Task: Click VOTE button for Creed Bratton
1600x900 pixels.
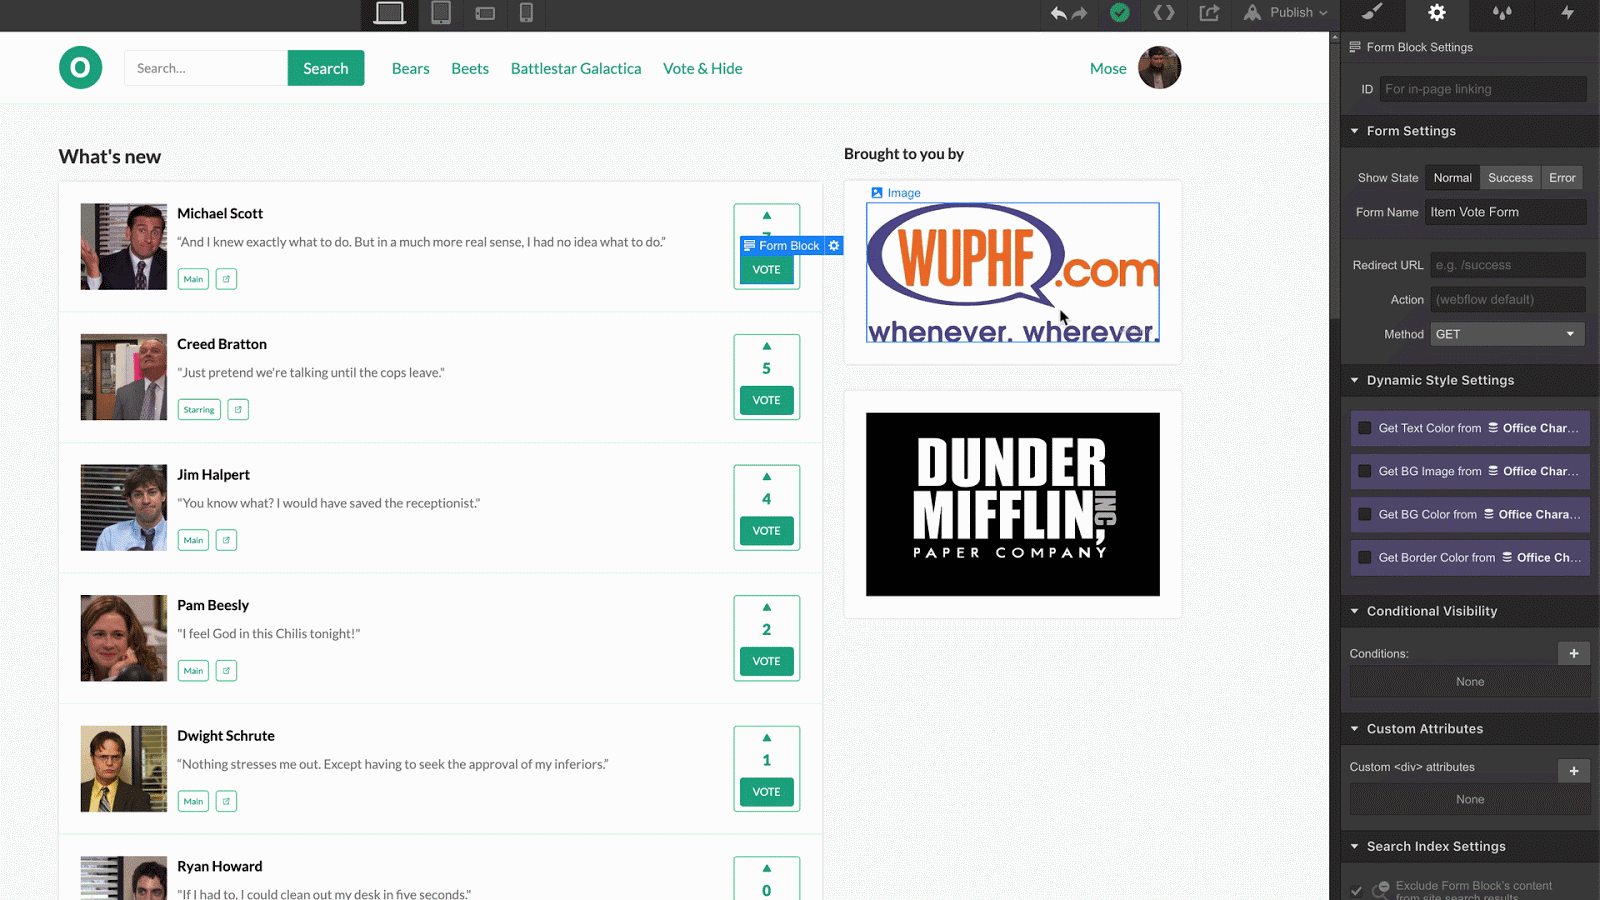Action: 767,400
